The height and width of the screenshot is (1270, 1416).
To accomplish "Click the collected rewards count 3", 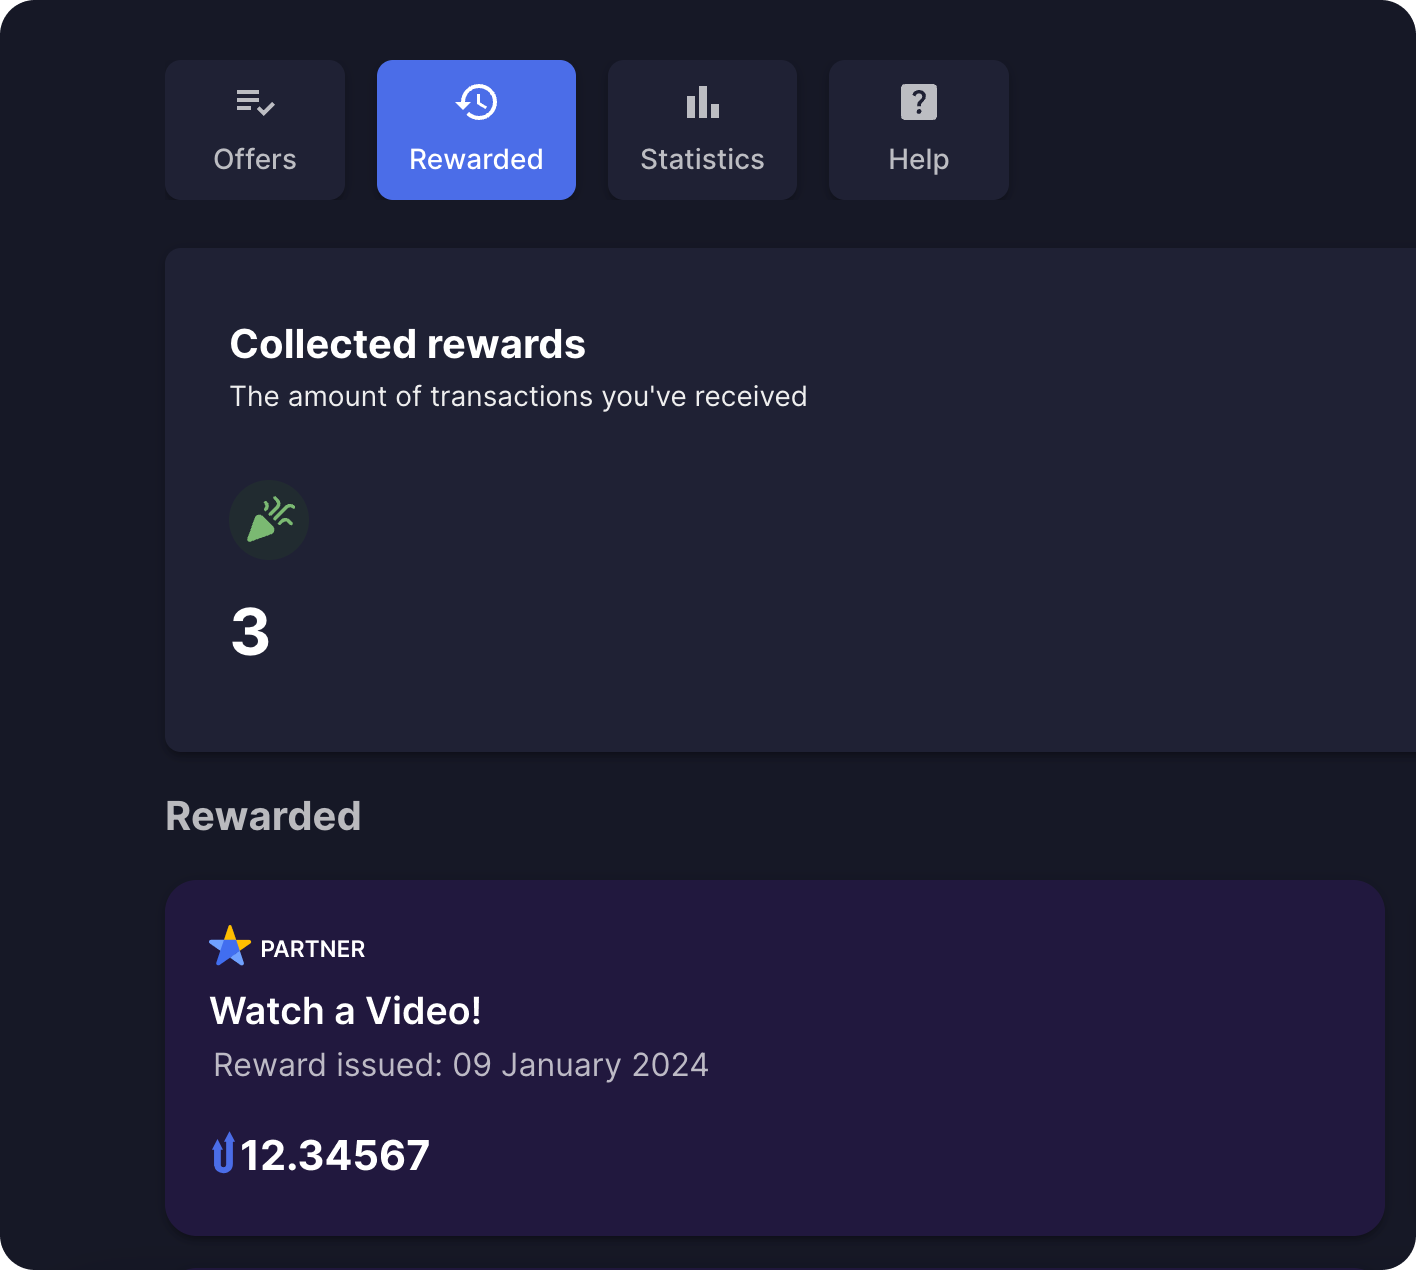I will click(x=250, y=632).
